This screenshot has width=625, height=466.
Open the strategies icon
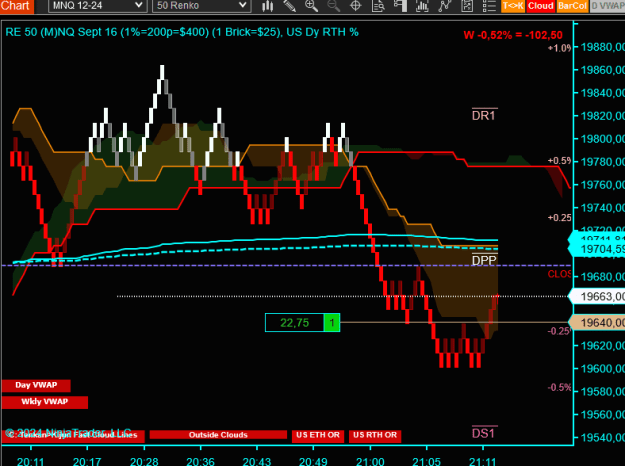[x=467, y=6]
